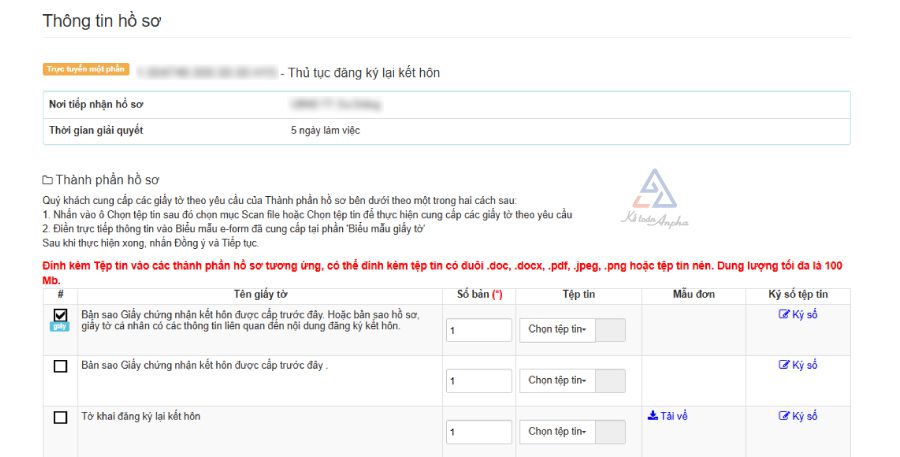Click the blue 'giấy' badge under the first checkbox
The image size is (900, 457).
click(60, 327)
